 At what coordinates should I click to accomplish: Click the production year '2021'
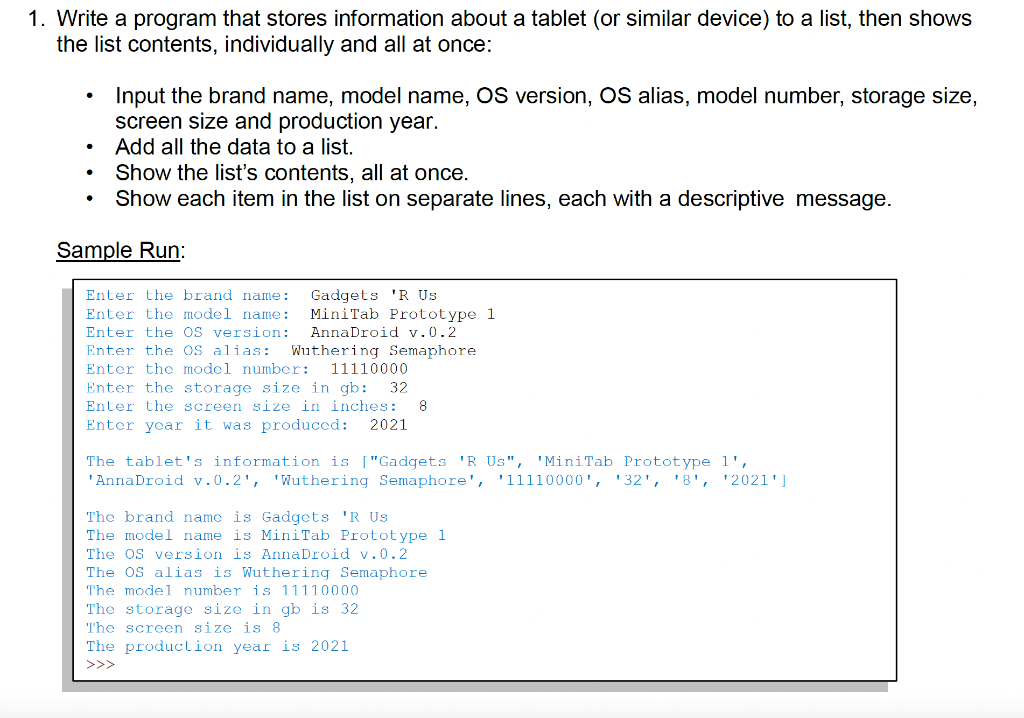pyautogui.click(x=390, y=424)
